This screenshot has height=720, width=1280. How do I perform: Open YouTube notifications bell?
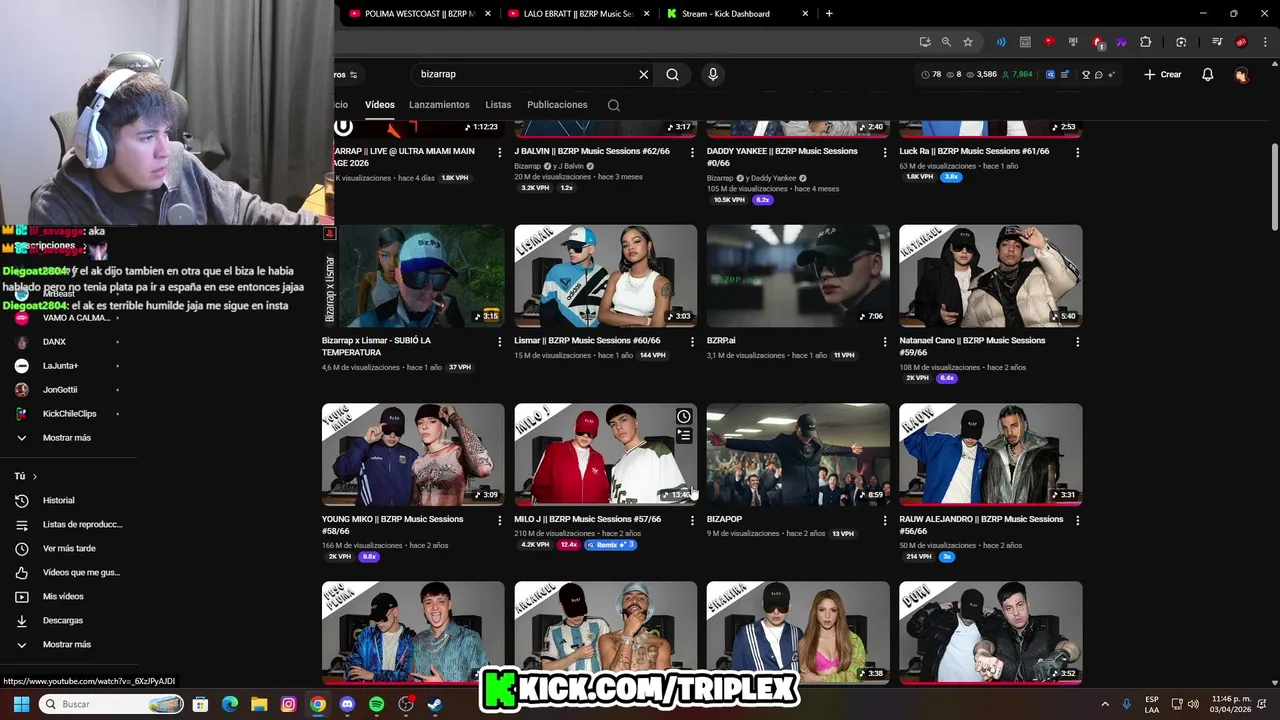[1208, 74]
